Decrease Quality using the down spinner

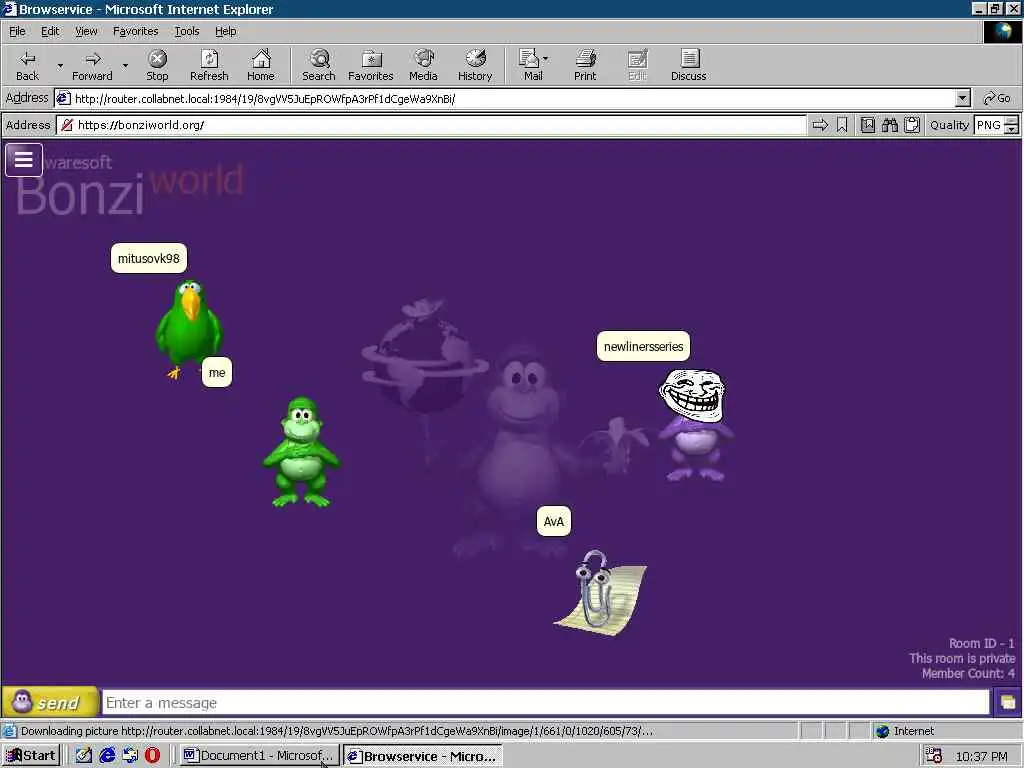click(1012, 129)
